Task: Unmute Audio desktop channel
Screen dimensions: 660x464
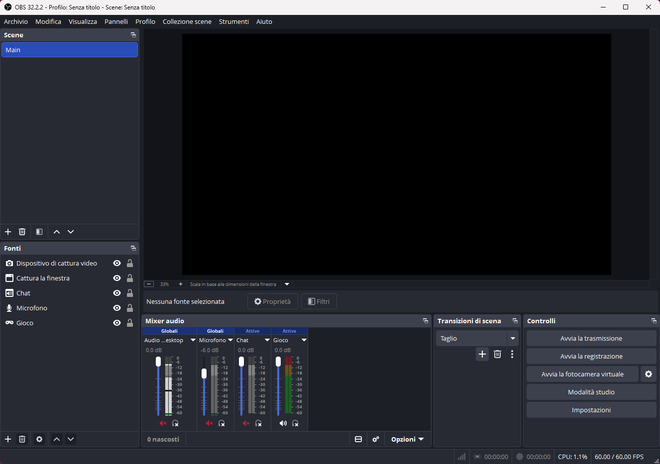Action: tap(162, 423)
